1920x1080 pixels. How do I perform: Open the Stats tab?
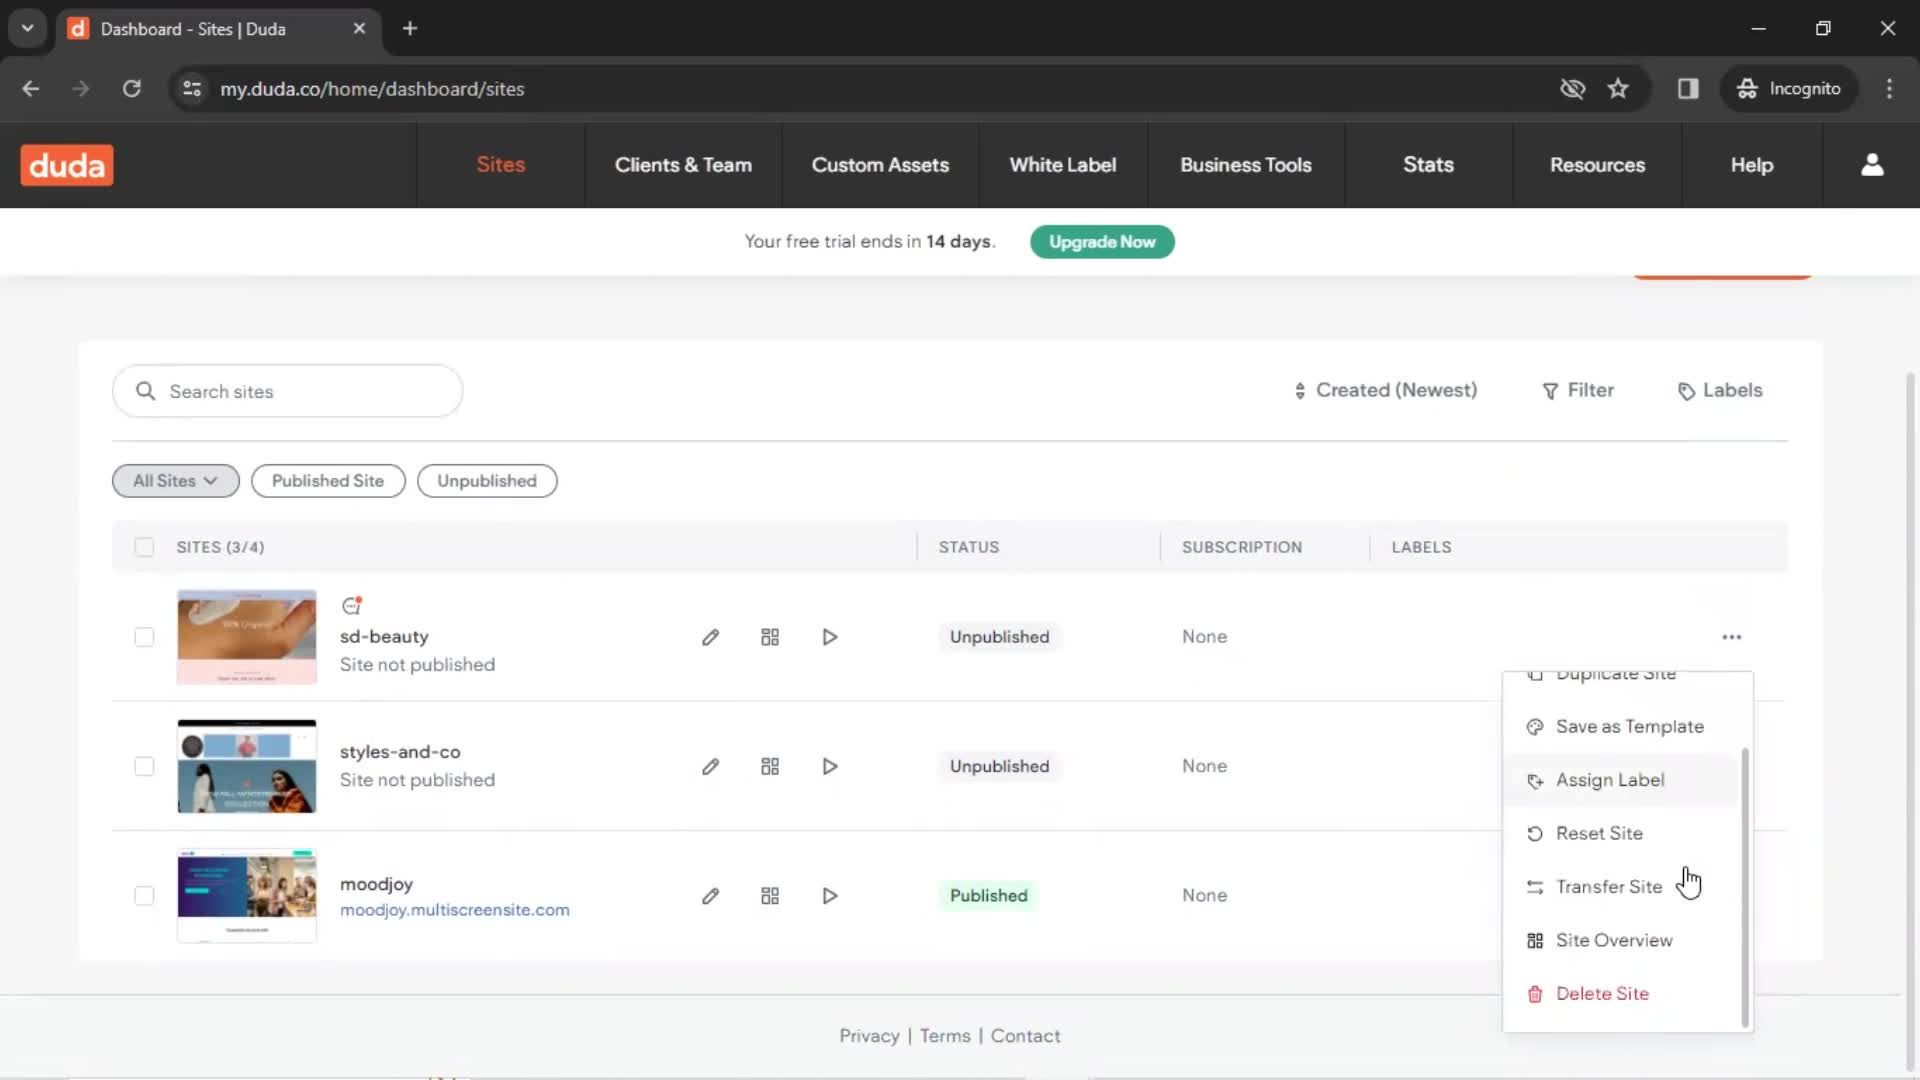click(x=1428, y=165)
